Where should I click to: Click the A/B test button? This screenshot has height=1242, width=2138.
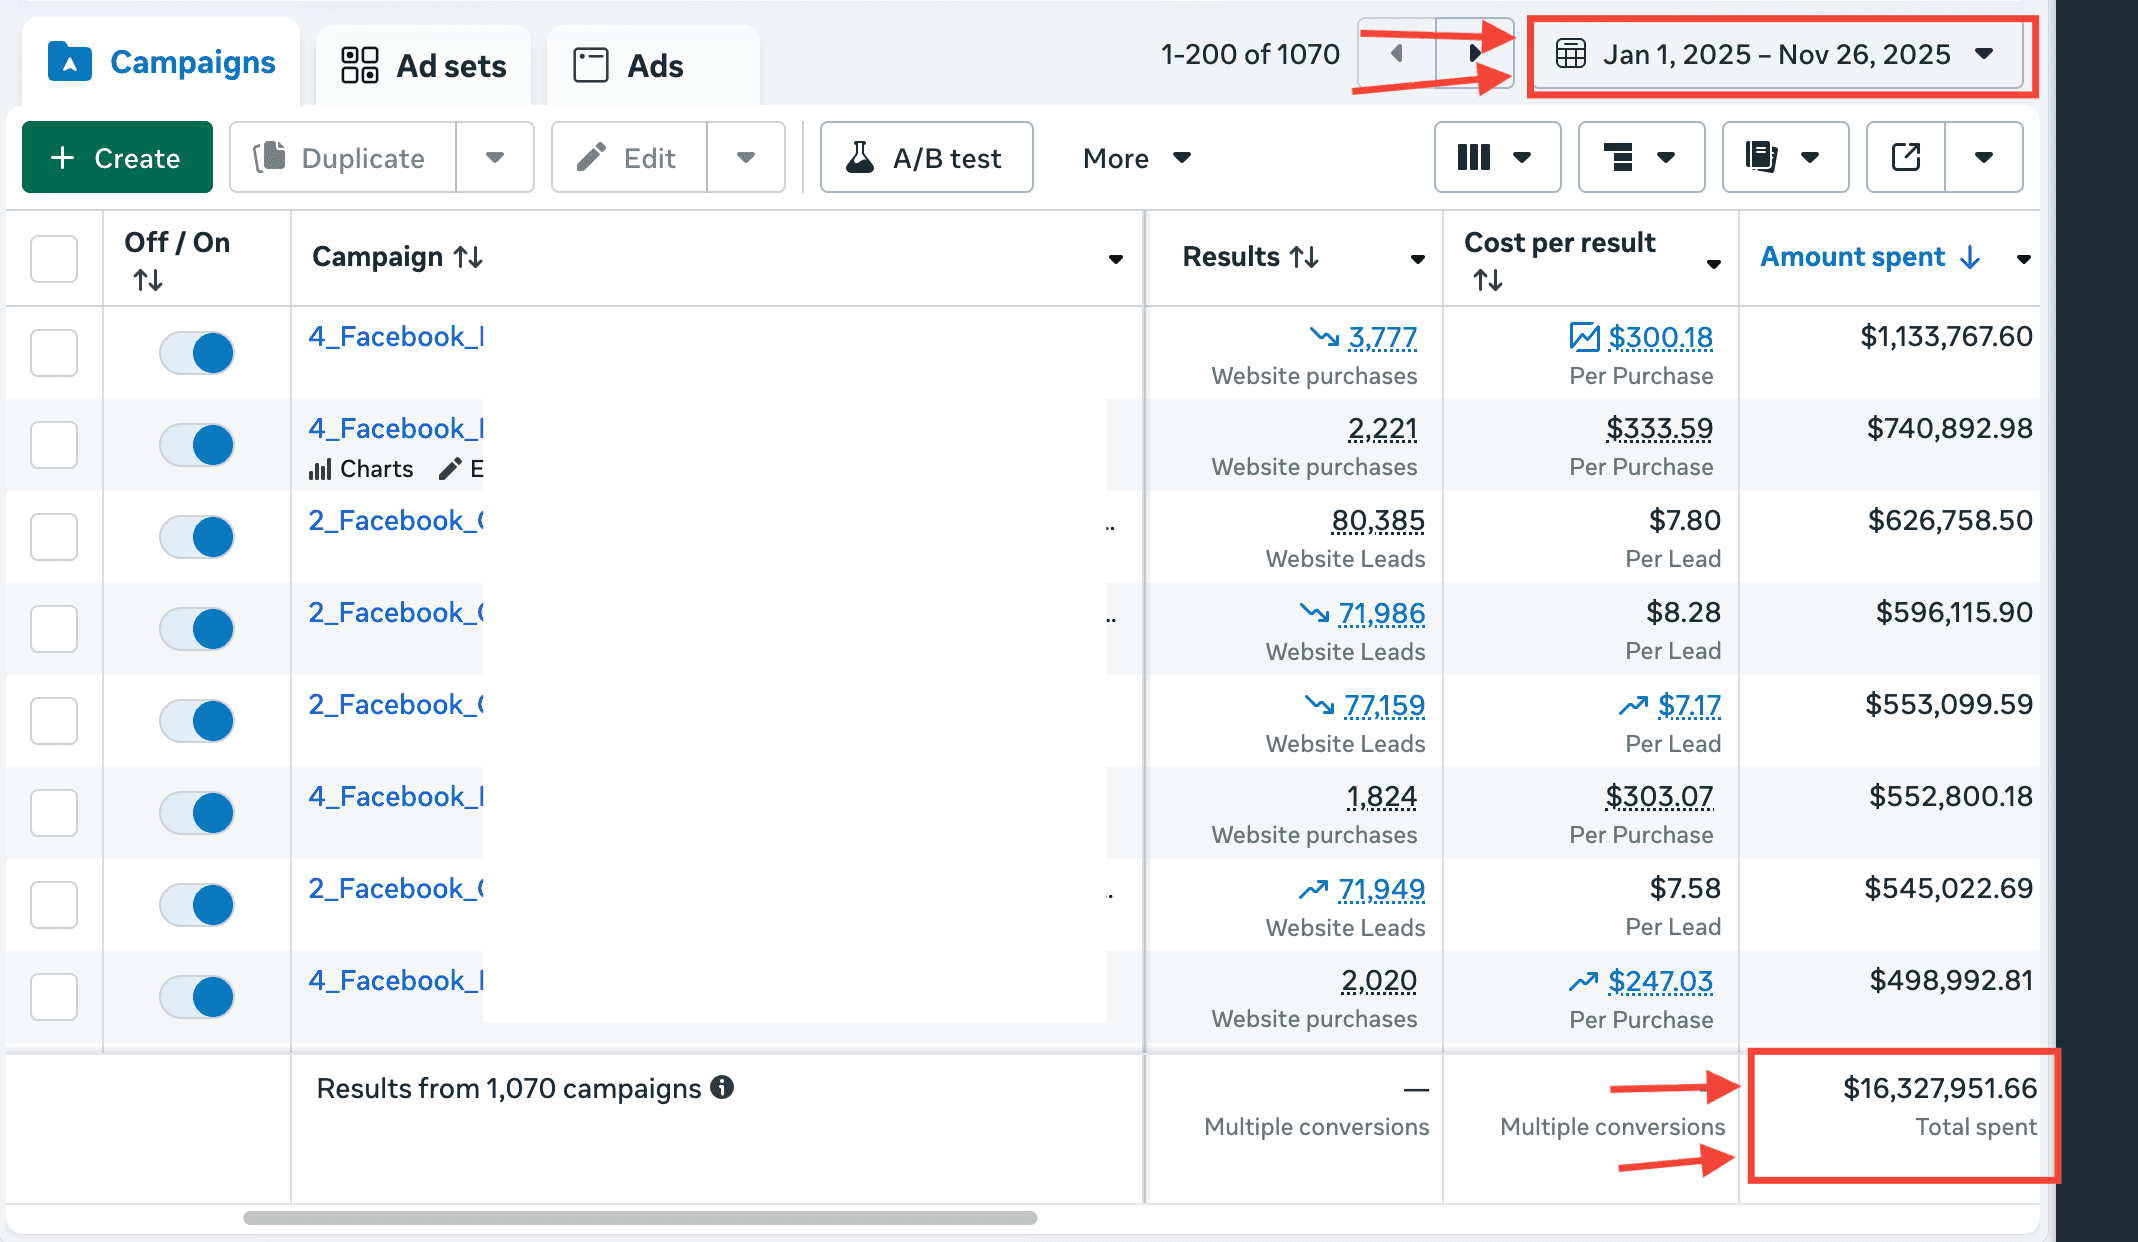(926, 157)
